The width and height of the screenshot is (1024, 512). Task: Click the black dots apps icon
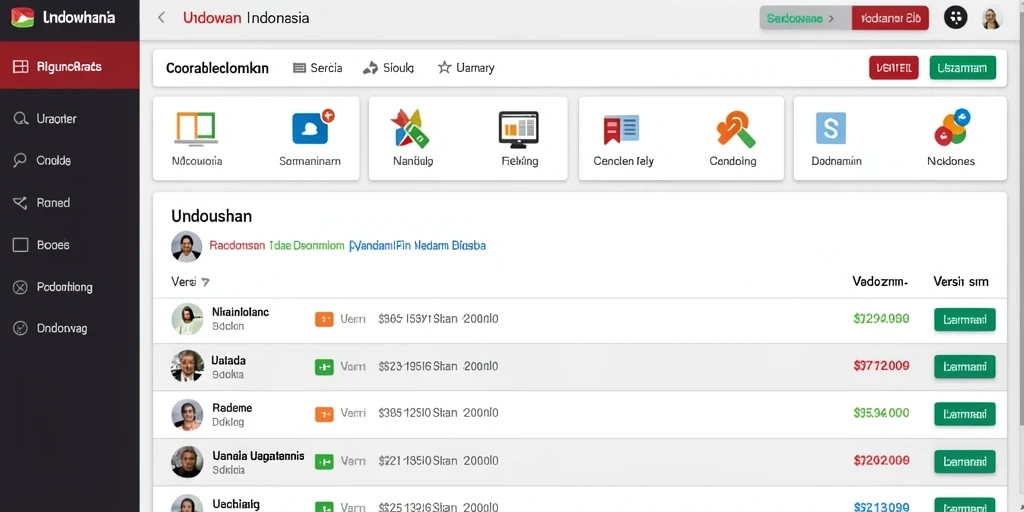(956, 18)
